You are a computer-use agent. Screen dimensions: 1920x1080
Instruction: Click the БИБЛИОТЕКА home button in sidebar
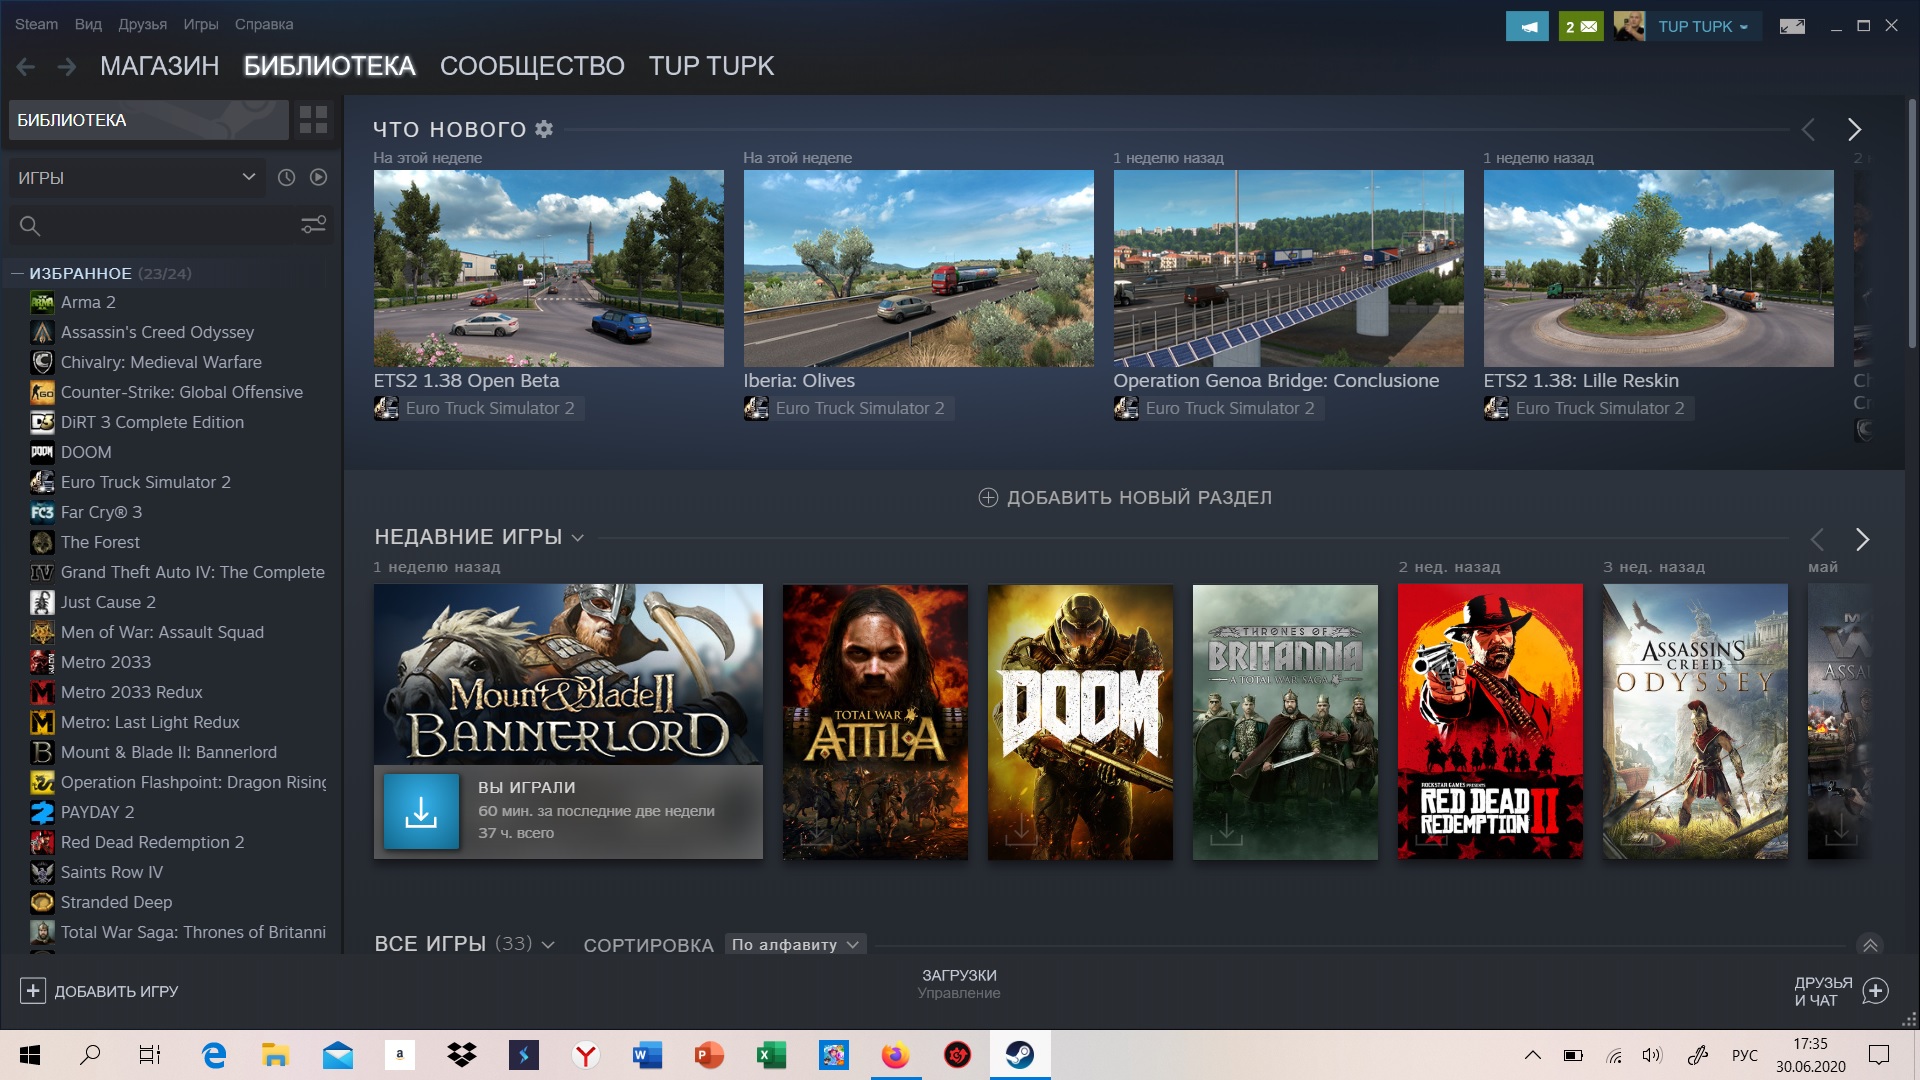click(x=148, y=120)
